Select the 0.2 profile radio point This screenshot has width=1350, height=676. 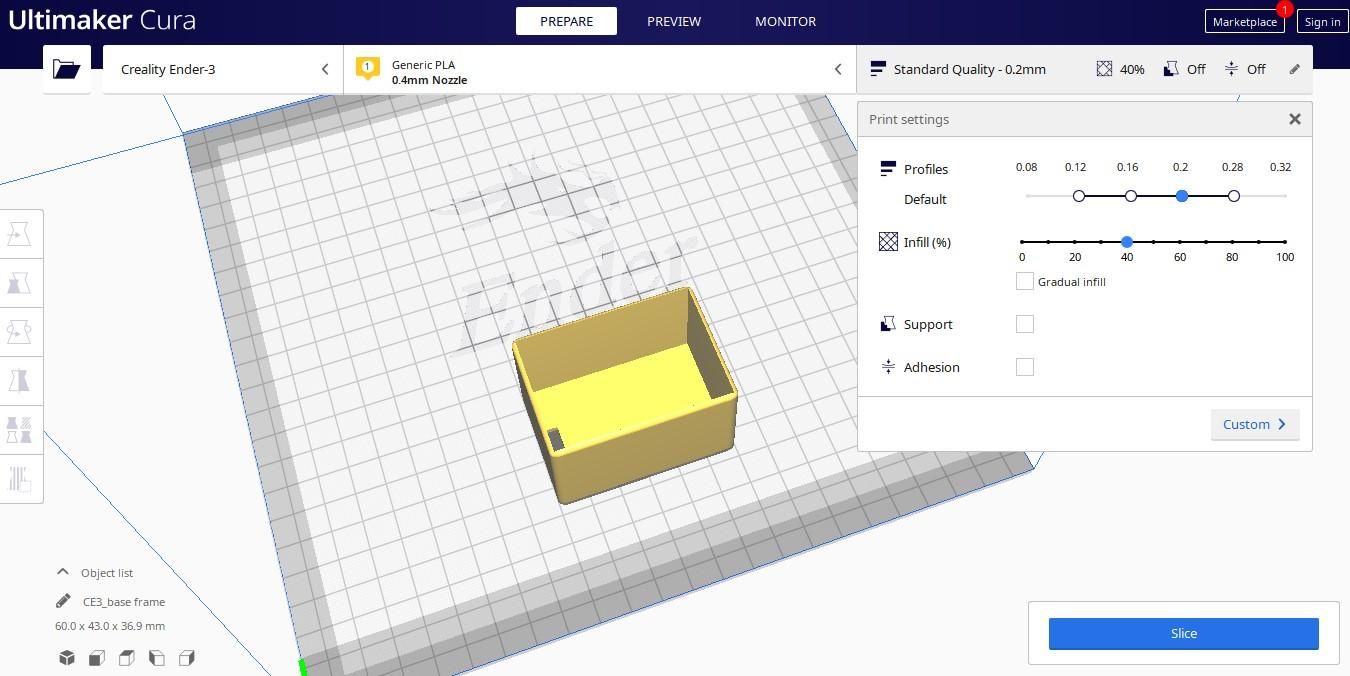coord(1182,196)
